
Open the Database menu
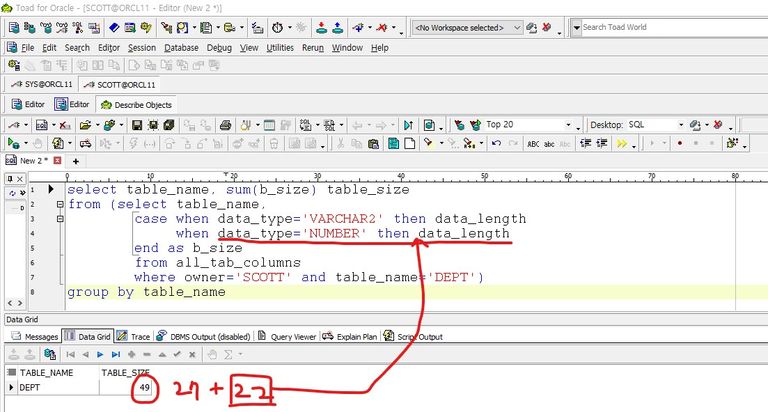point(181,48)
